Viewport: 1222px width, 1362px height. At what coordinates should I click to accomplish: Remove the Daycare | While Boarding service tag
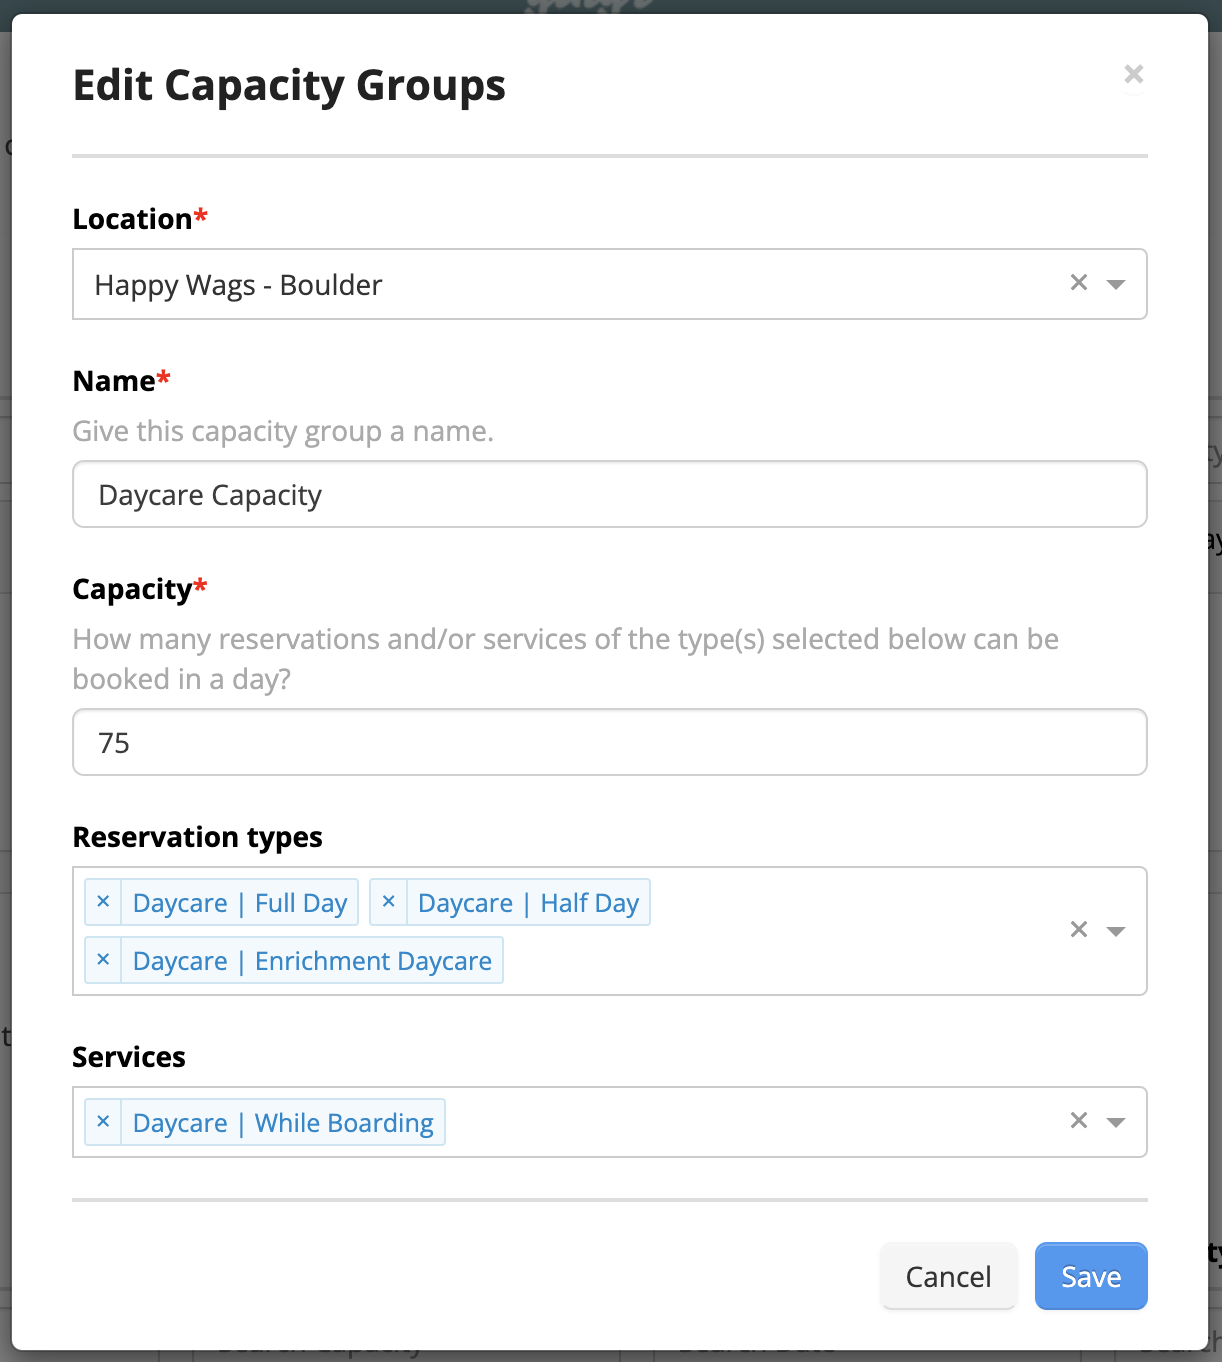click(103, 1122)
